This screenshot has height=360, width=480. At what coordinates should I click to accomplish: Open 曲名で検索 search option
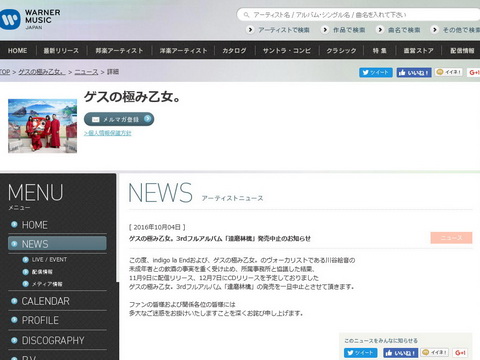[x=404, y=30]
